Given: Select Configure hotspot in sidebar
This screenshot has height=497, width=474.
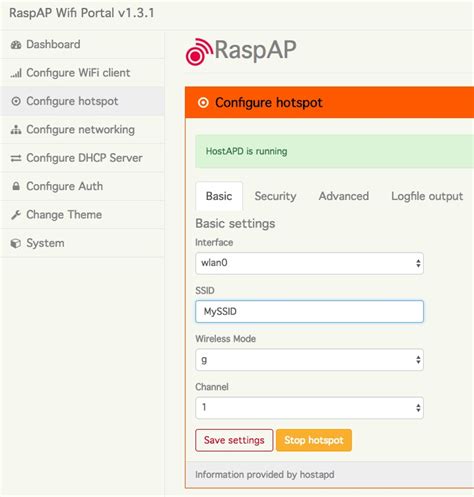Looking at the screenshot, I should [82, 101].
